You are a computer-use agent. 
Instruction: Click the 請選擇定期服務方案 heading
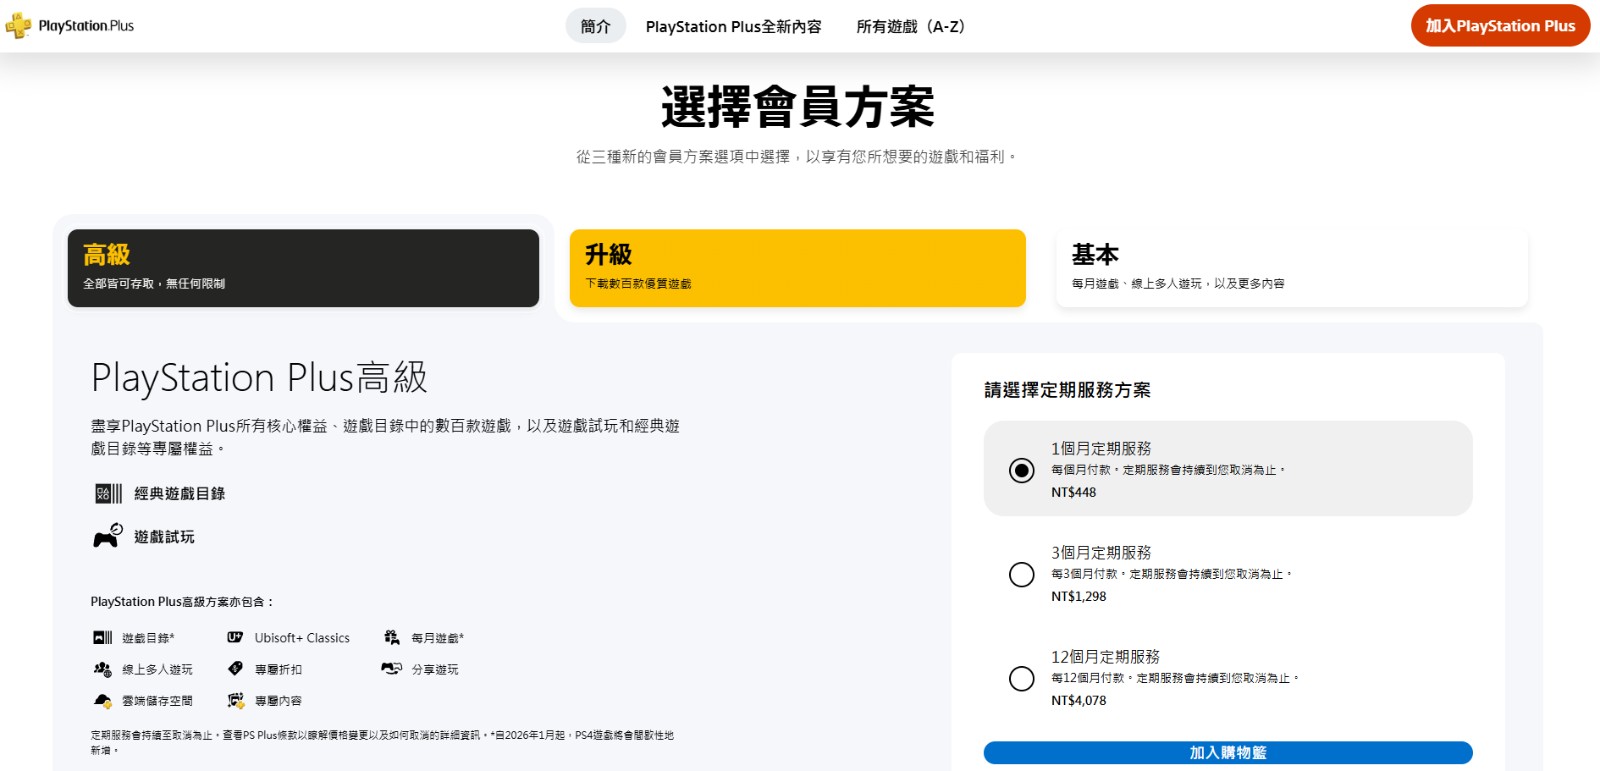tap(1067, 390)
